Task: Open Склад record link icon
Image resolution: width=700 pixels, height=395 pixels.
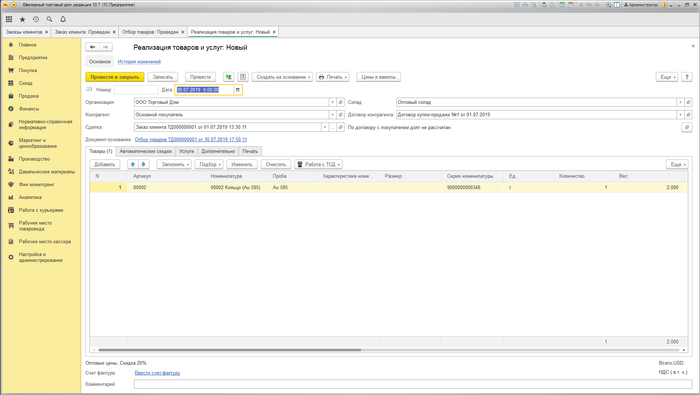Action: 688,102
